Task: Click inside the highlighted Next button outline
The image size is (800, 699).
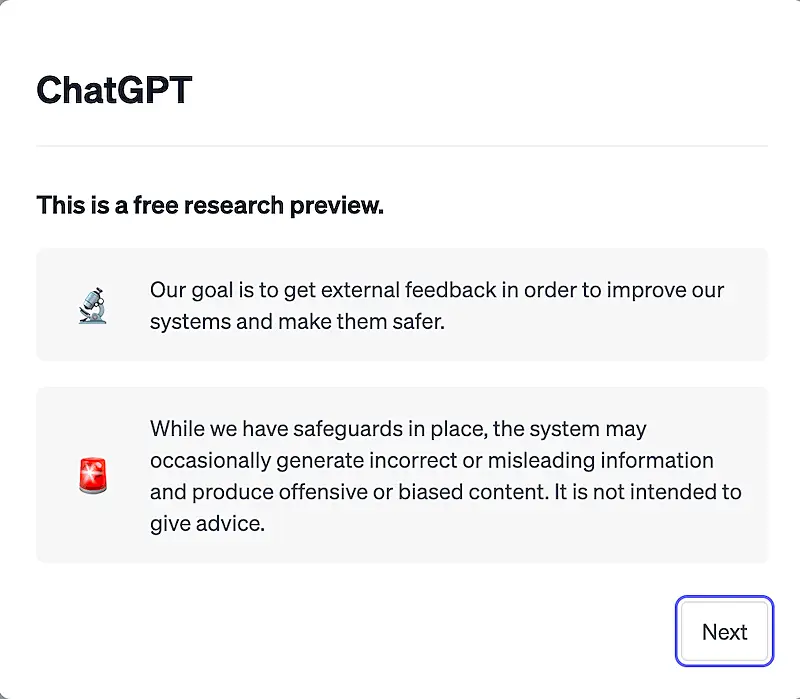Action: click(x=723, y=631)
